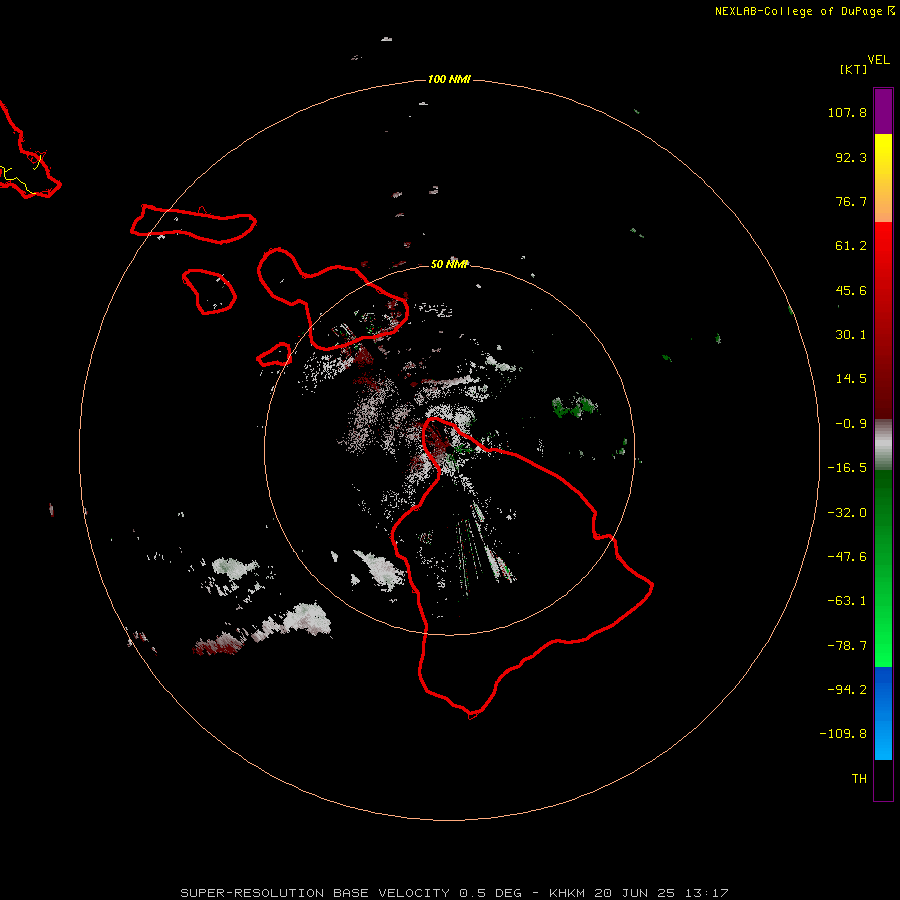Click the -32.0 legend value
900x900 pixels.
click(x=847, y=513)
